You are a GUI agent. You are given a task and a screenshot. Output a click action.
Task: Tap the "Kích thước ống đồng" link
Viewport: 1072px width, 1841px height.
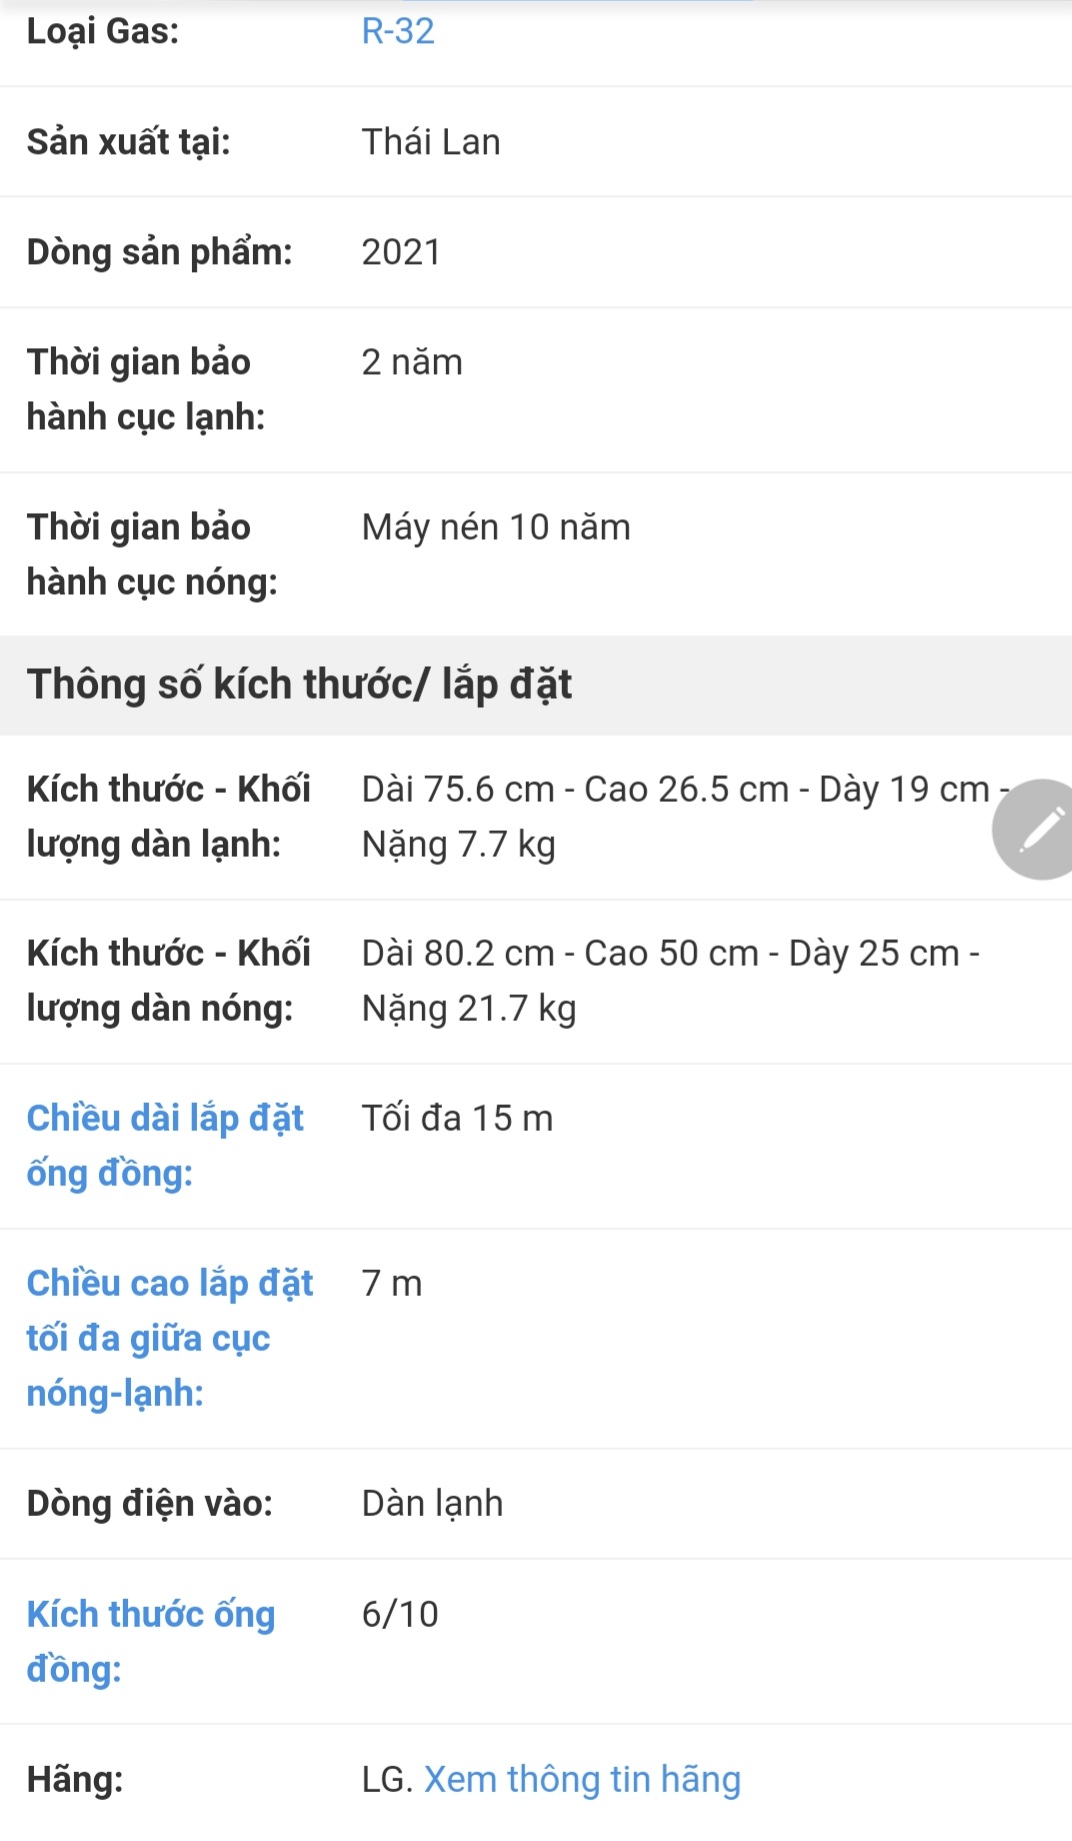pyautogui.click(x=150, y=1641)
